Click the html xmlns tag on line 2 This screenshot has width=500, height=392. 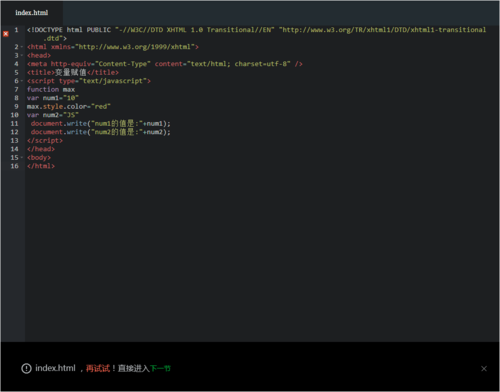pyautogui.click(x=113, y=47)
